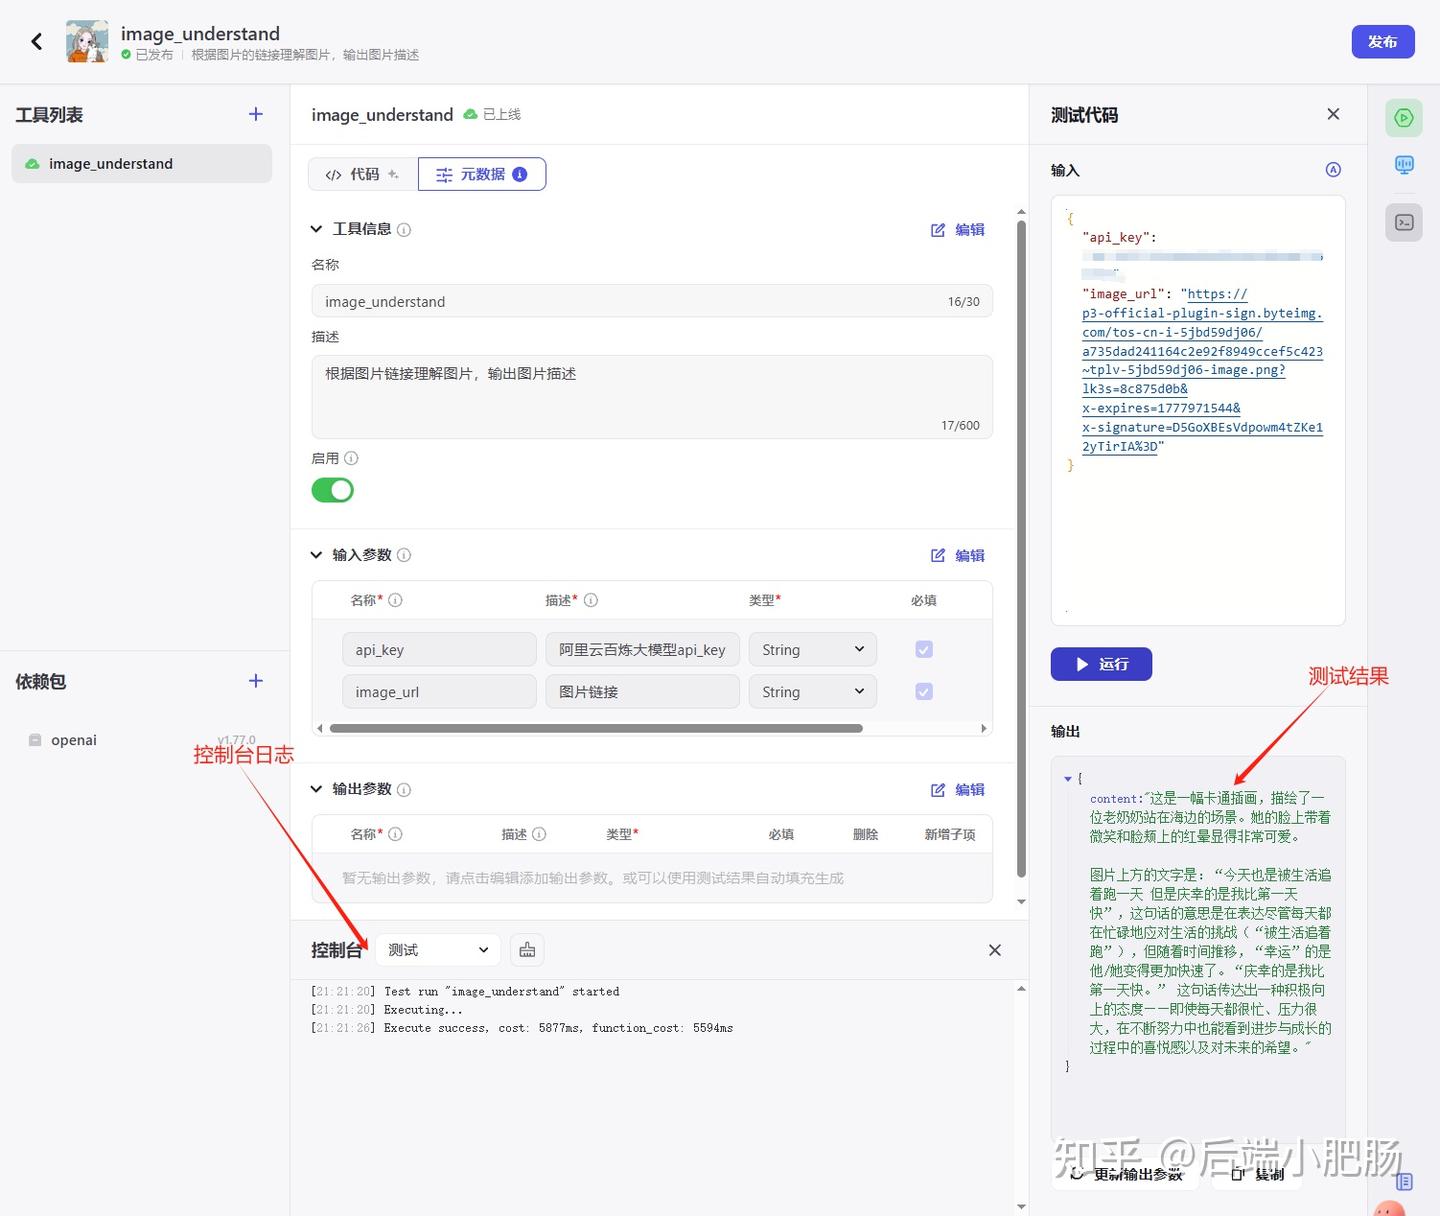The width and height of the screenshot is (1440, 1216).
Task: Show the info icon beside input 描述 column
Action: click(591, 600)
